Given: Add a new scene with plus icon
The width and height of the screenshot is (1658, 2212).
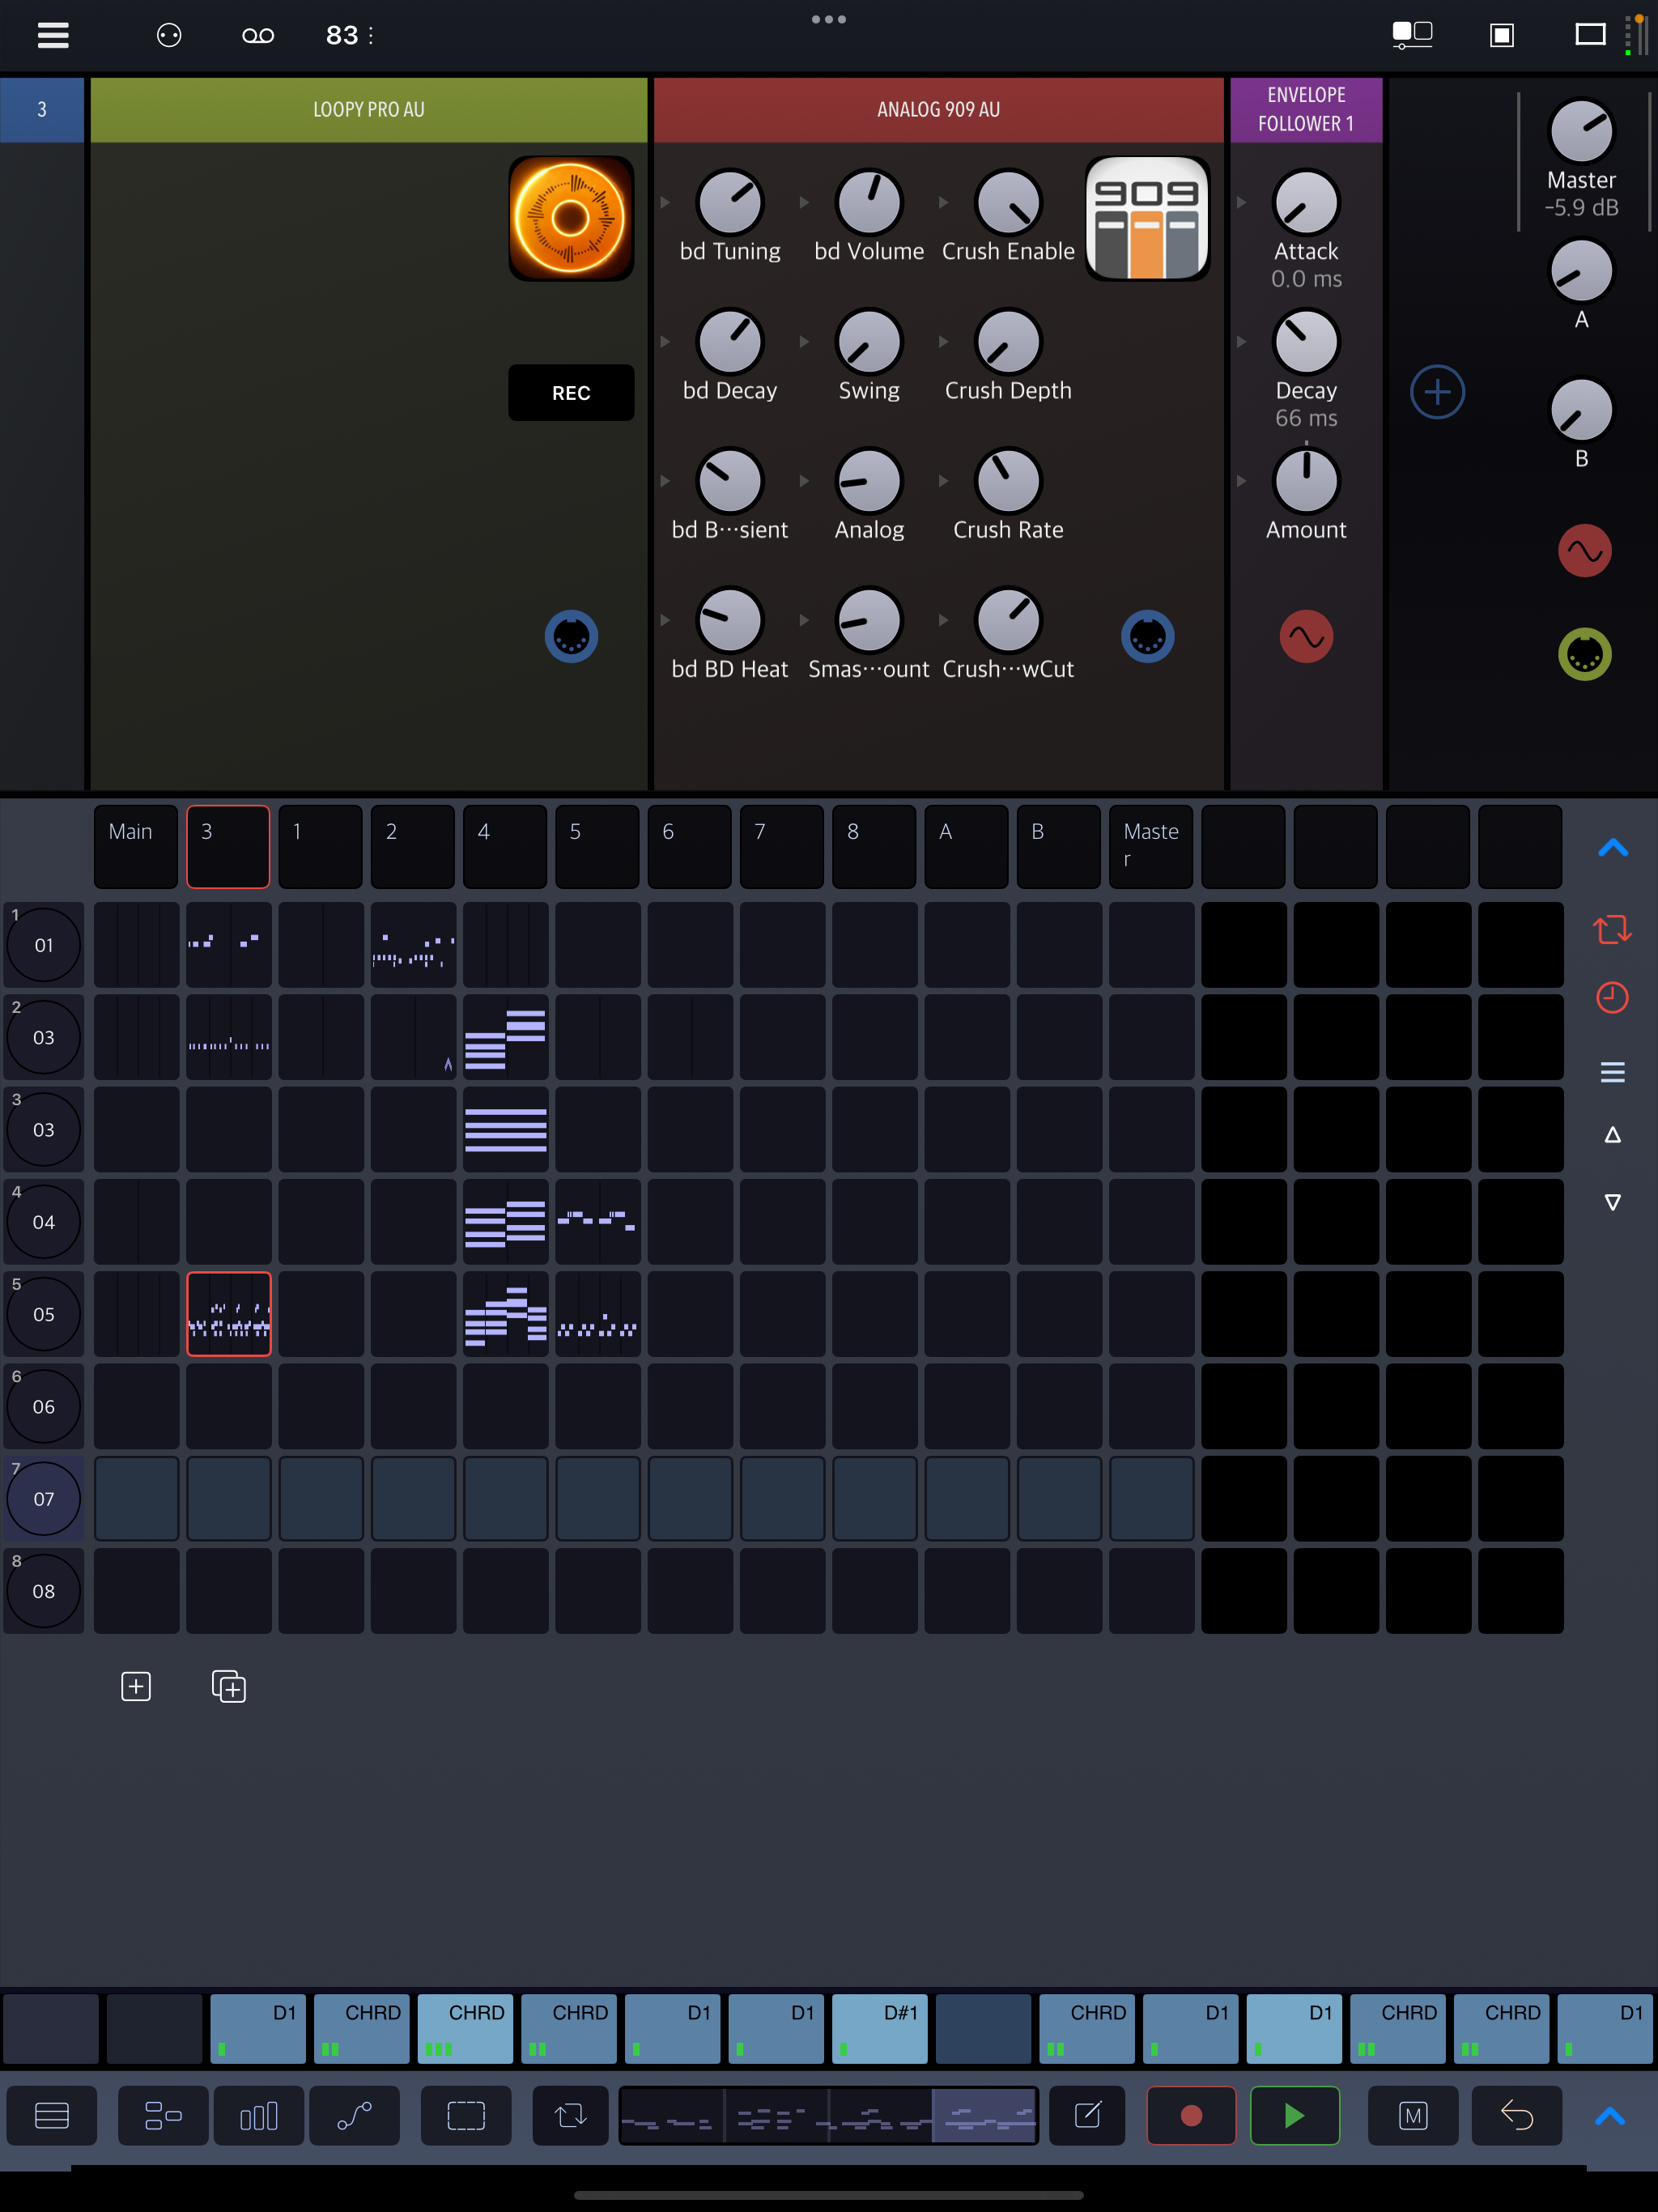Looking at the screenshot, I should (x=136, y=1687).
